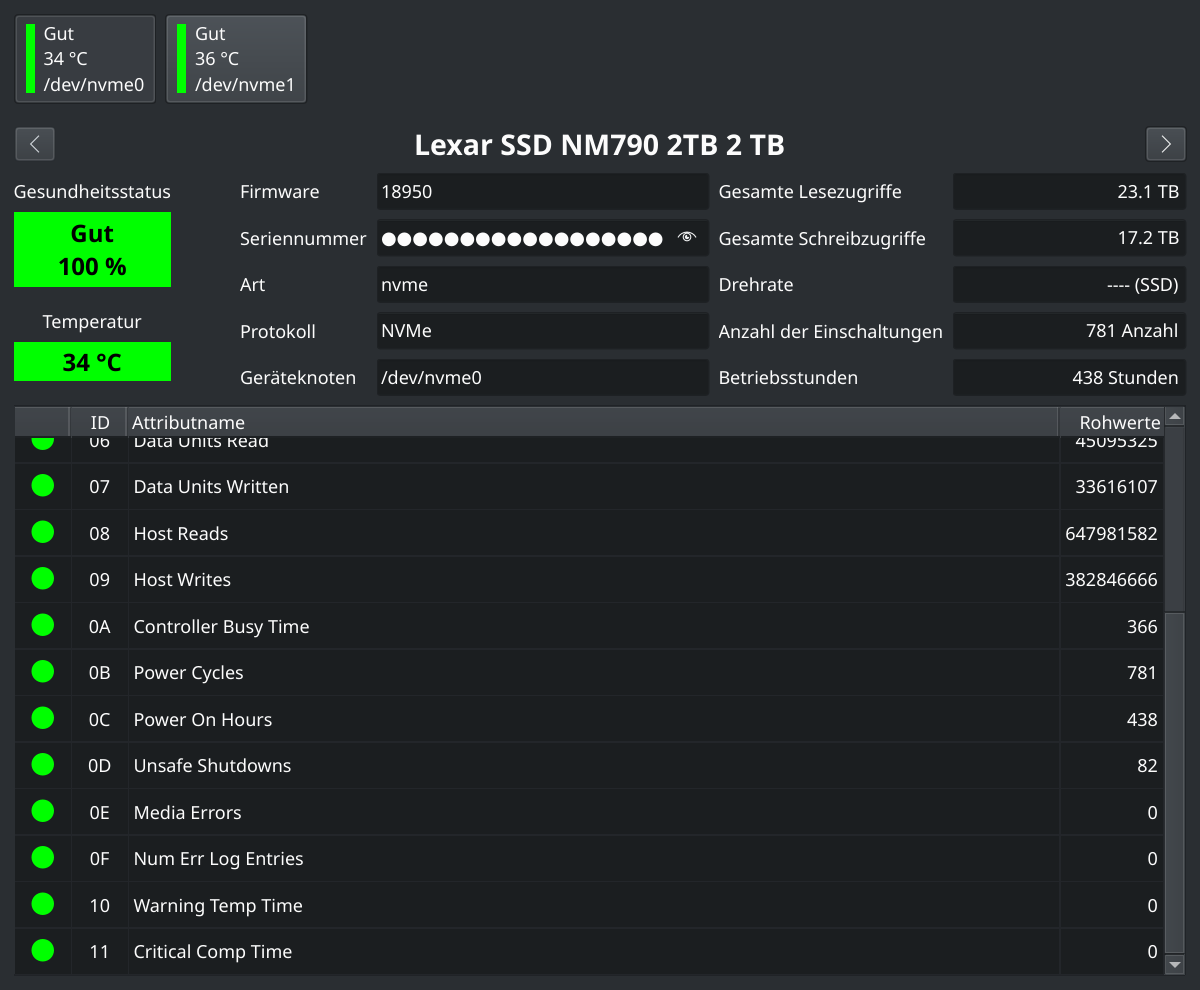This screenshot has height=990, width=1200.
Task: Select the /dev/nvme1 drive tile
Action: pos(236,59)
